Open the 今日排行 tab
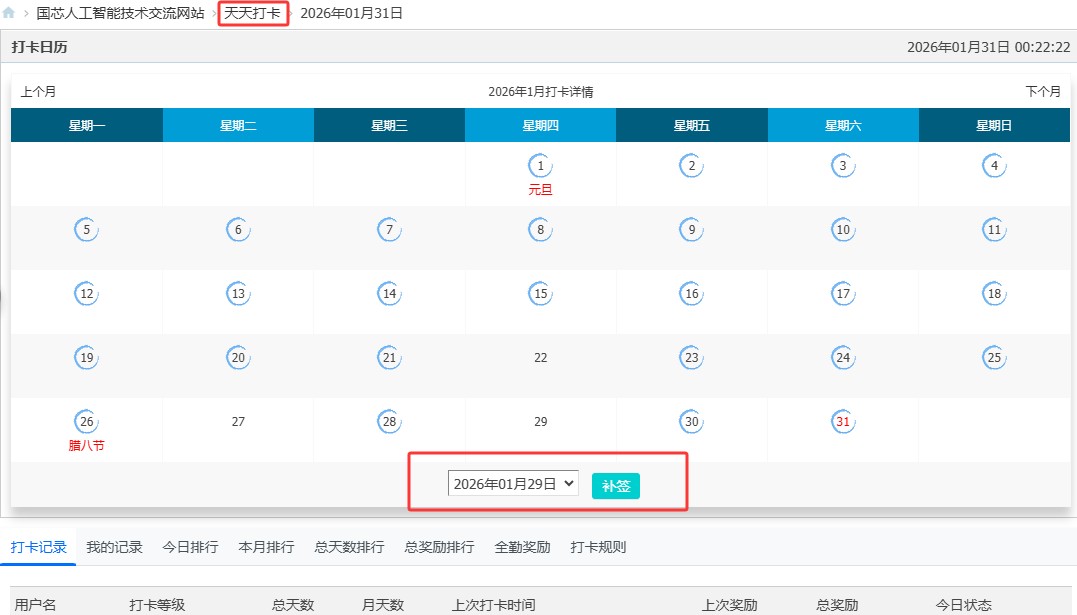The image size is (1077, 615). (189, 547)
